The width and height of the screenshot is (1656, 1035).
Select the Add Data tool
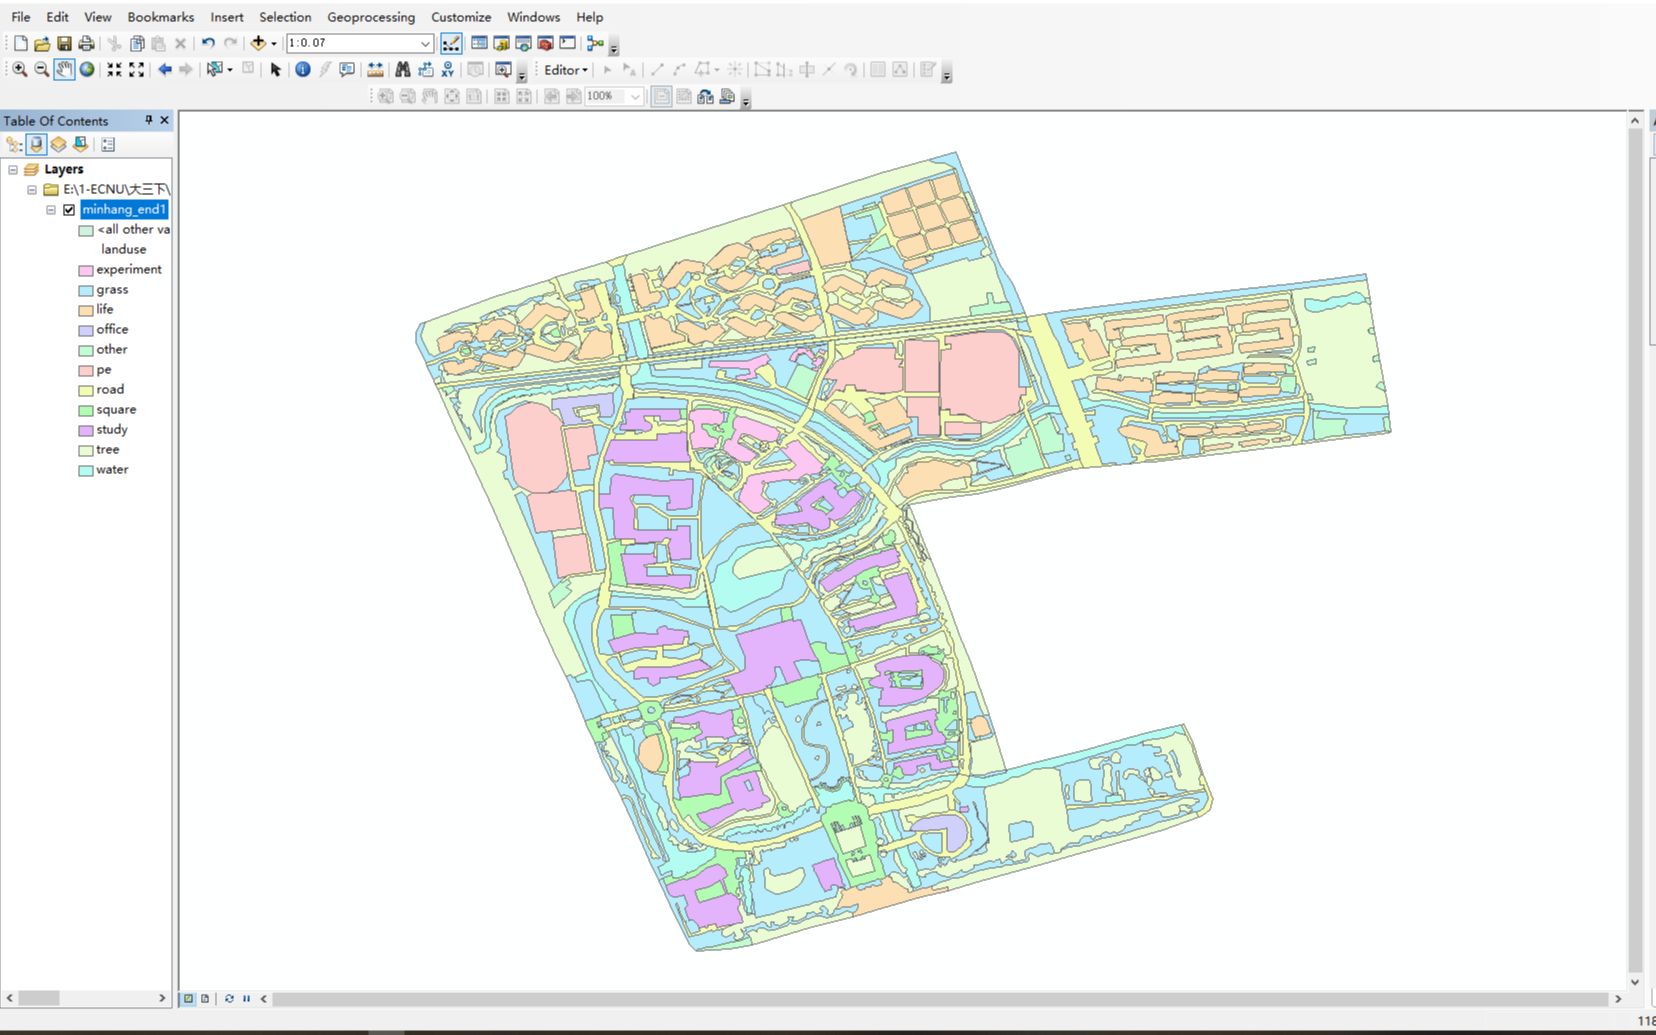coord(259,43)
